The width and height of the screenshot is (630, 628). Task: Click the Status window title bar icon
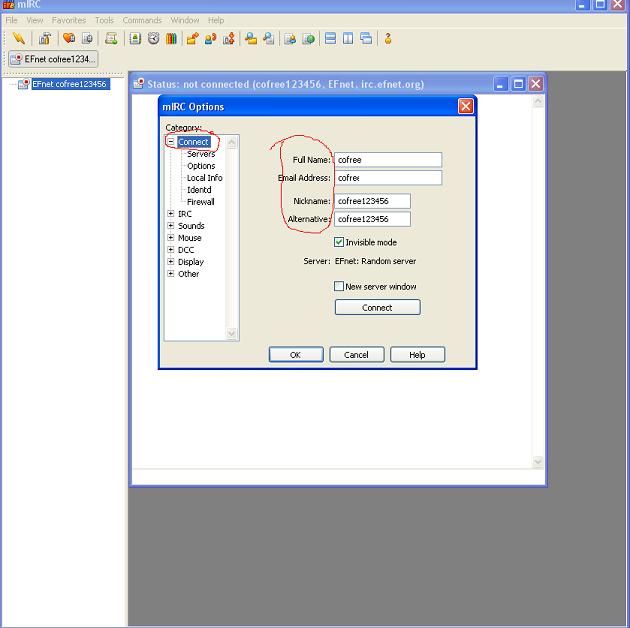(x=139, y=84)
